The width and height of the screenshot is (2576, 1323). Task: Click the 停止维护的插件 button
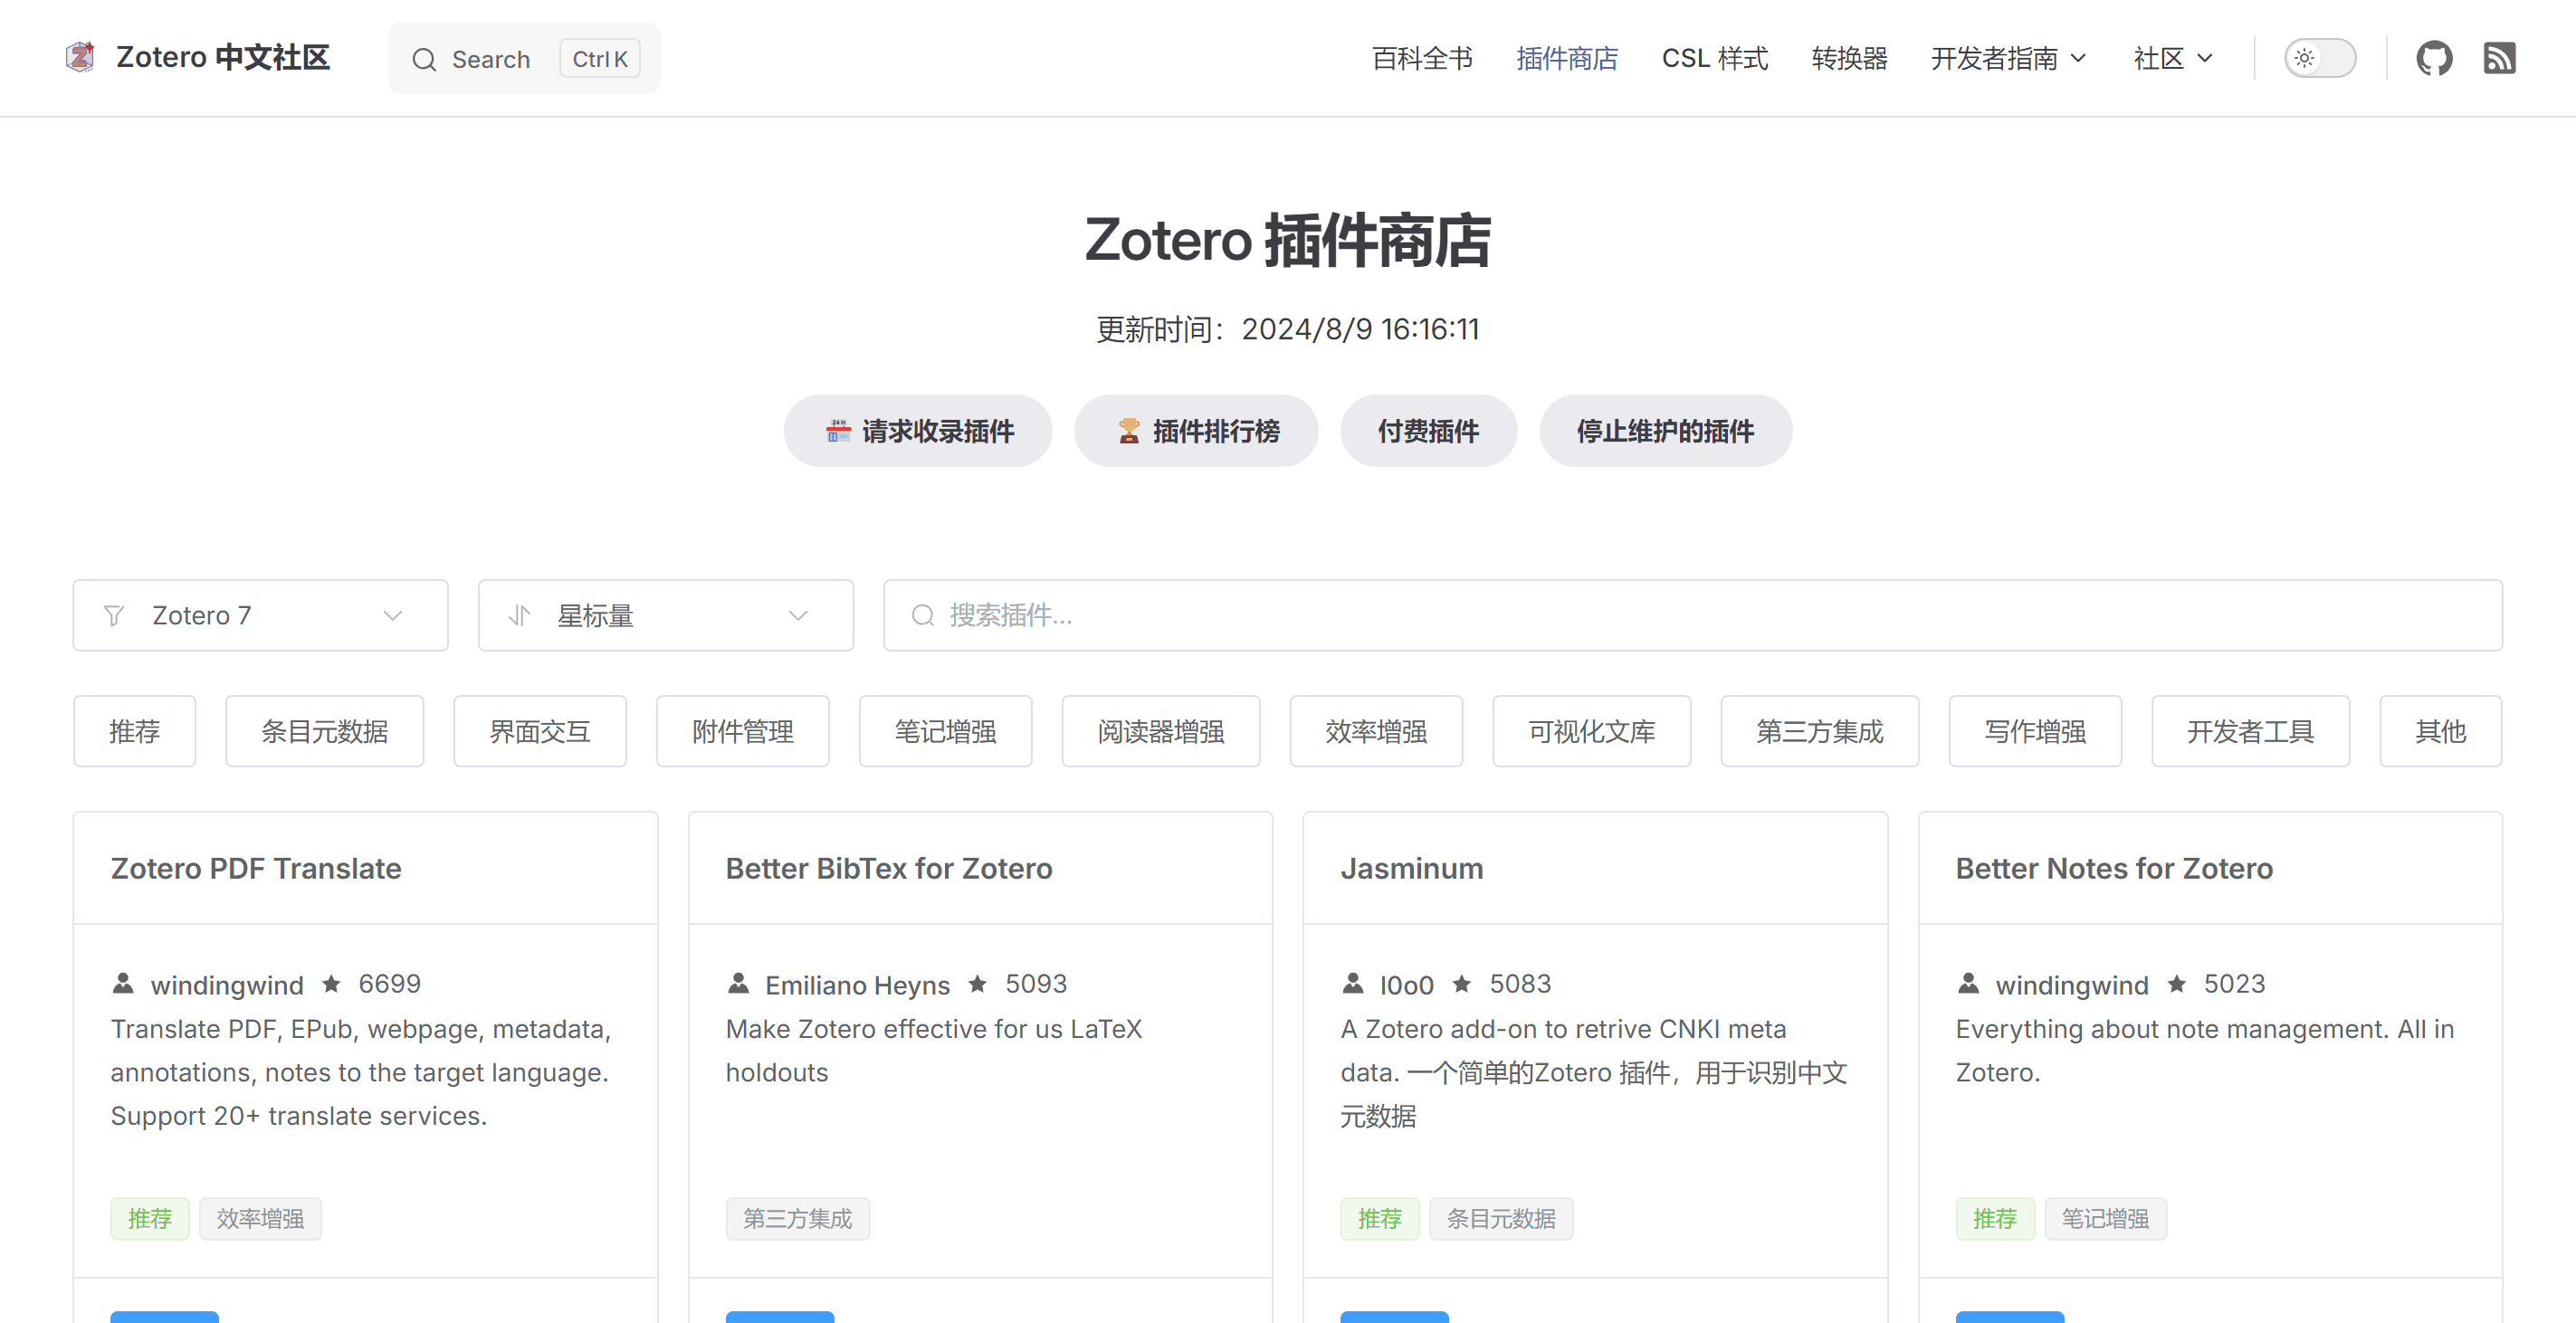click(x=1665, y=431)
